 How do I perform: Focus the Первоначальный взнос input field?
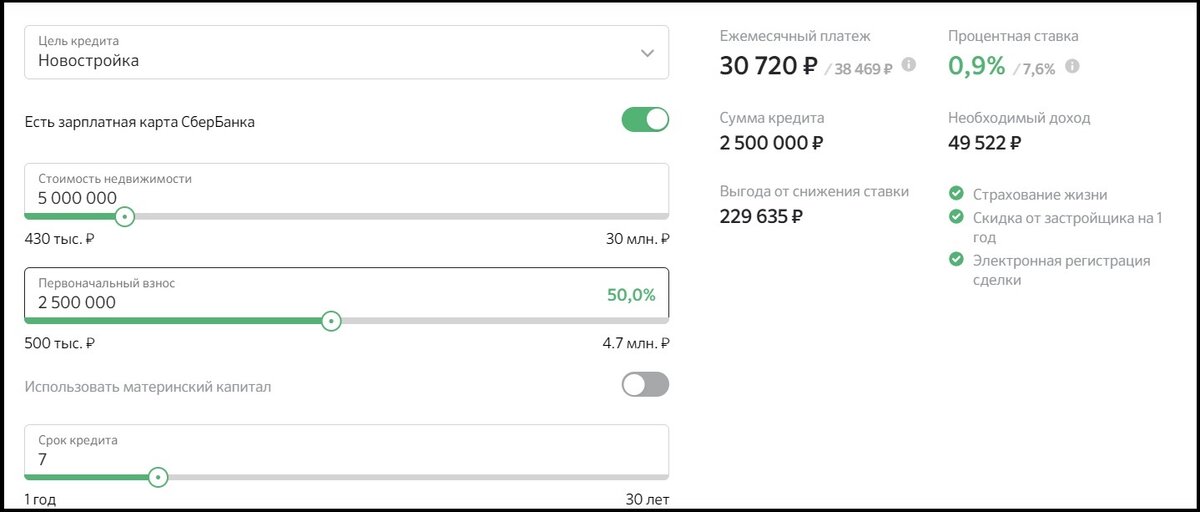tap(300, 302)
